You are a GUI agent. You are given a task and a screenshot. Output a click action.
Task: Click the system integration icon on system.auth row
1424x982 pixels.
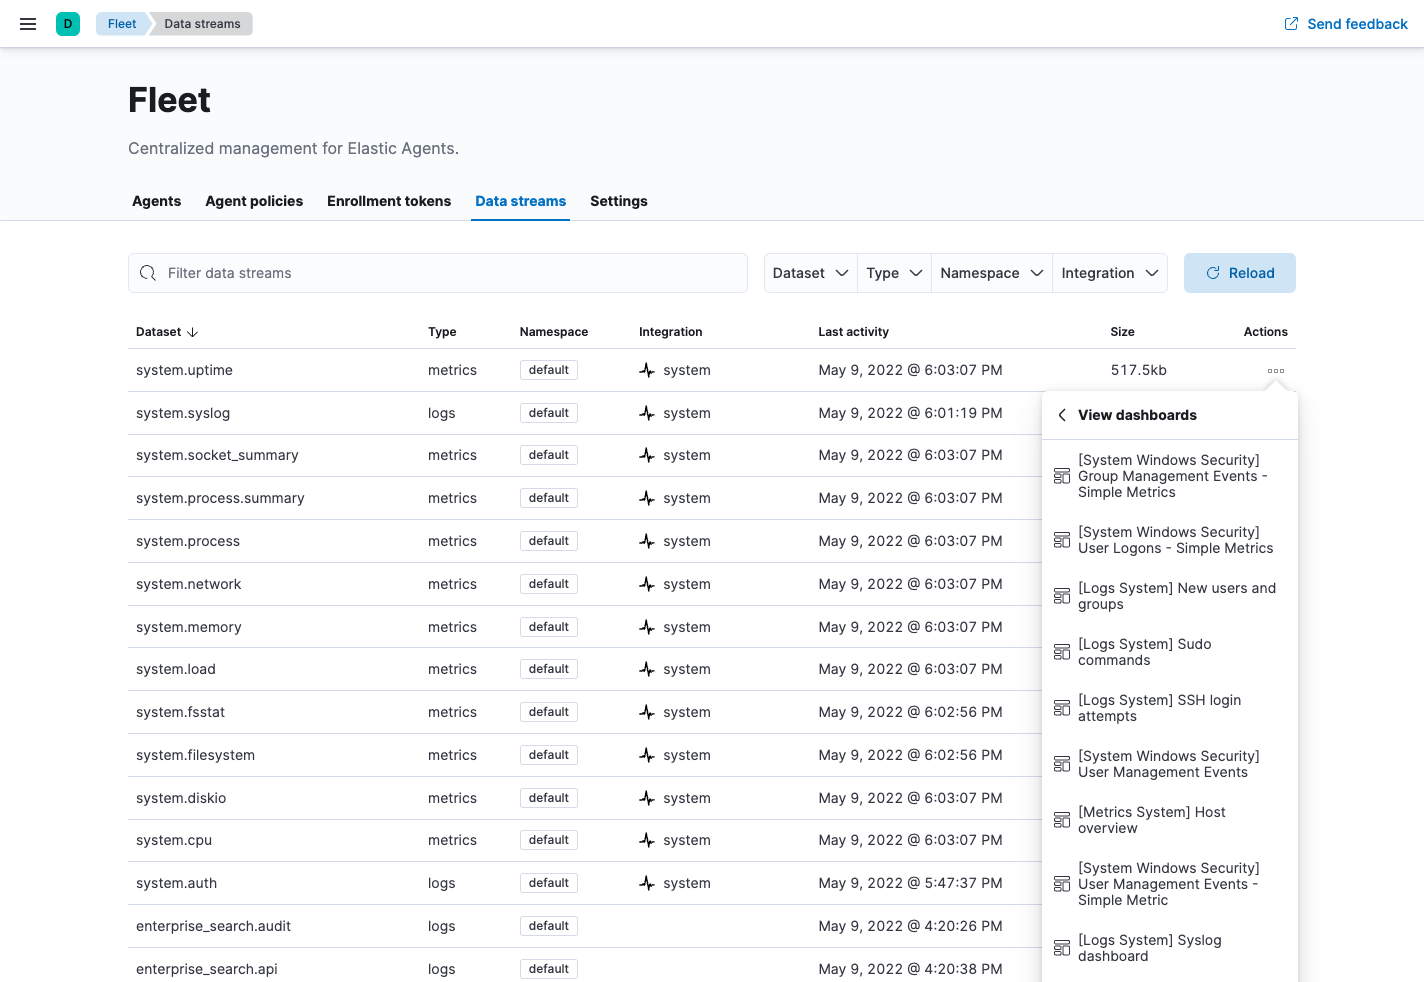[x=648, y=883]
